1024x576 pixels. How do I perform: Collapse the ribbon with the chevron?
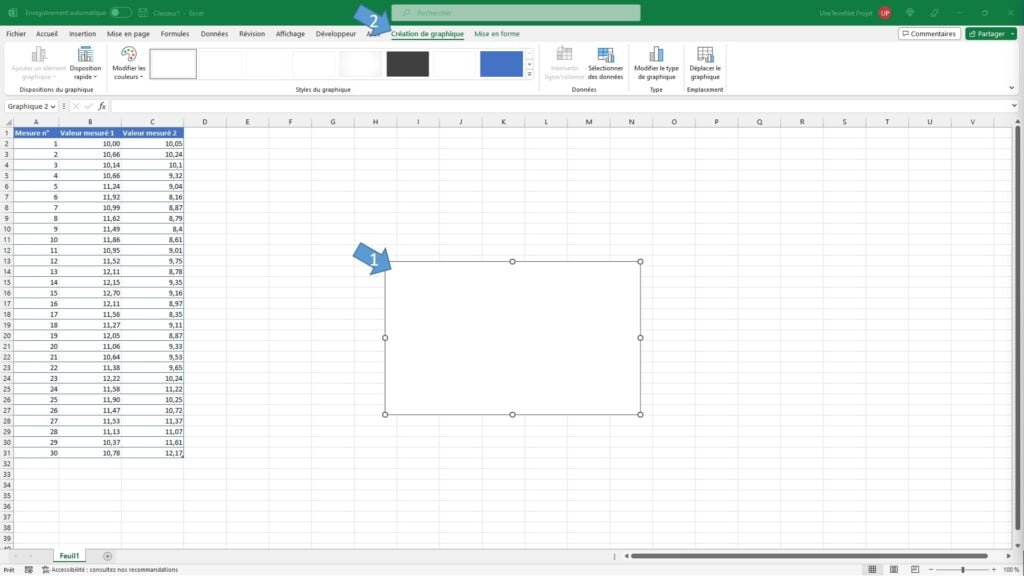click(x=1012, y=88)
